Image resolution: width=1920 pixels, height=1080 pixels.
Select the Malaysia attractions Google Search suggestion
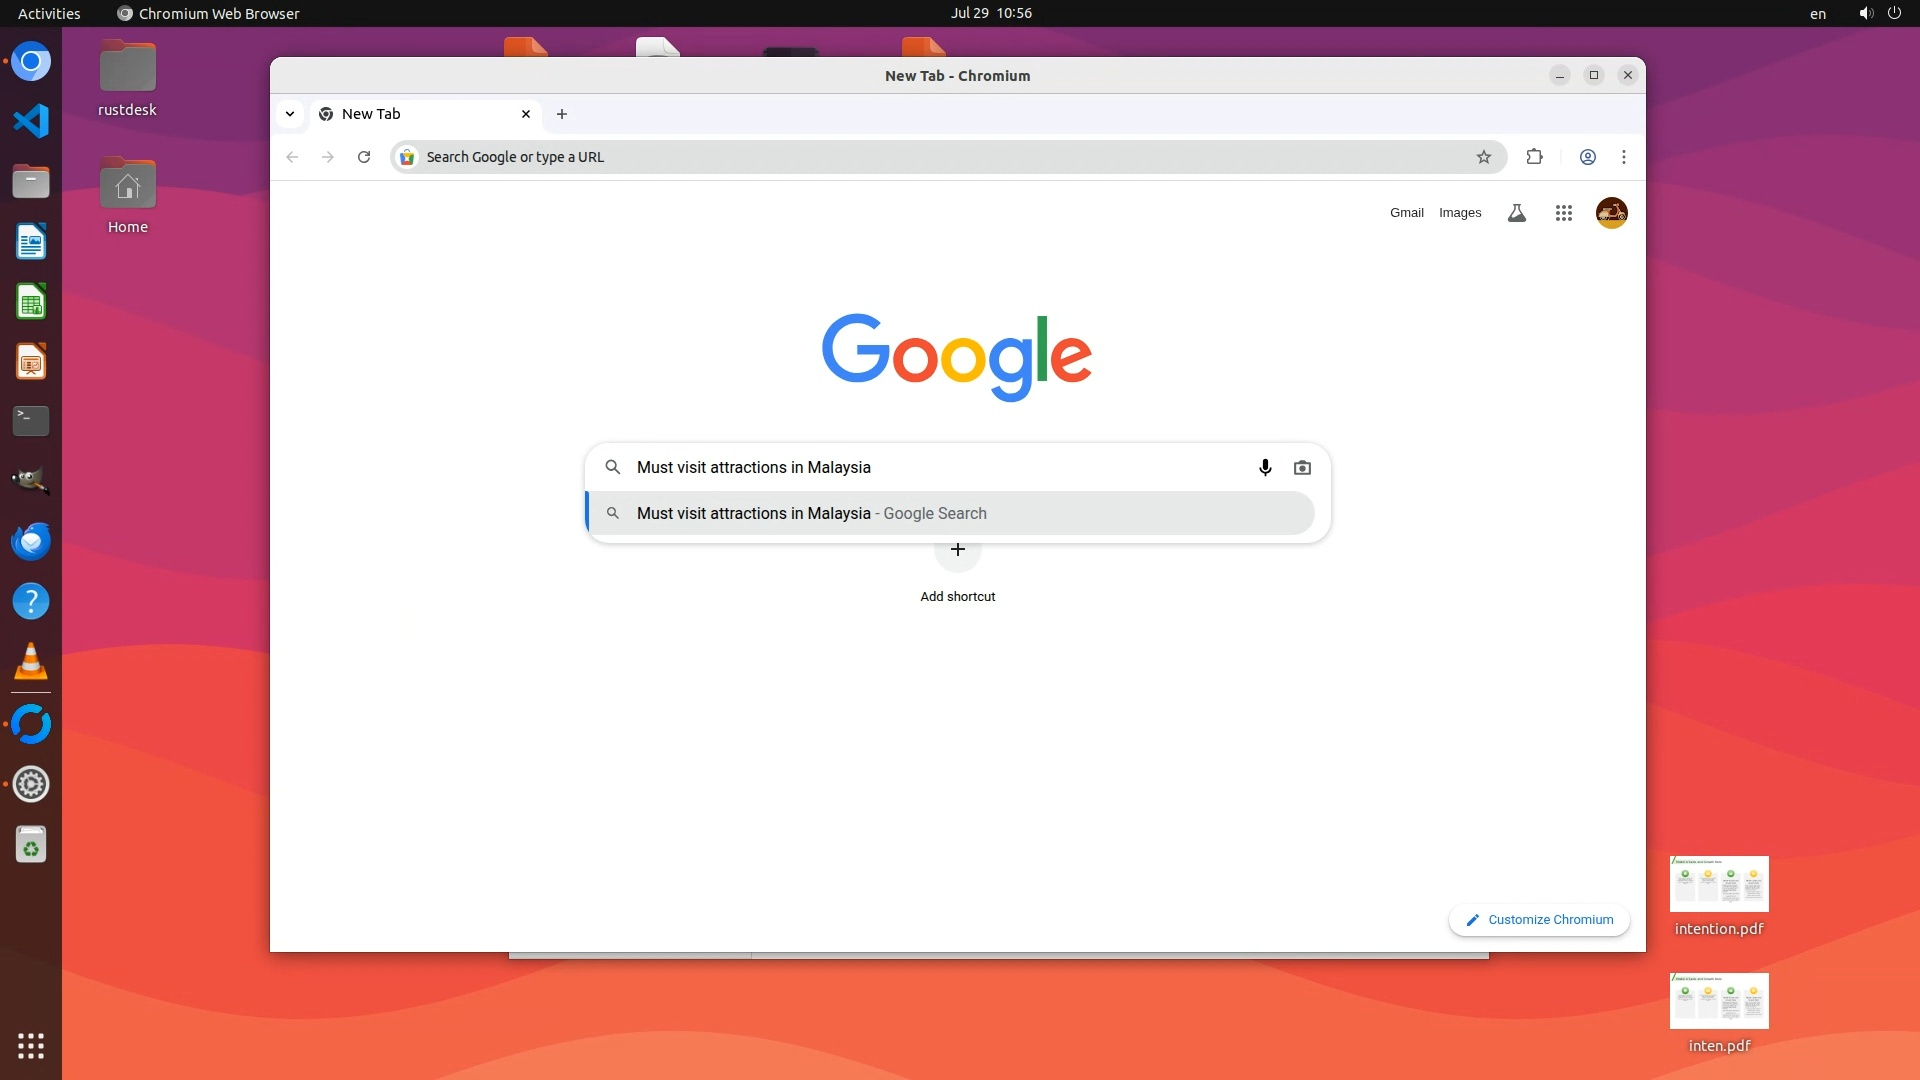tap(810, 513)
